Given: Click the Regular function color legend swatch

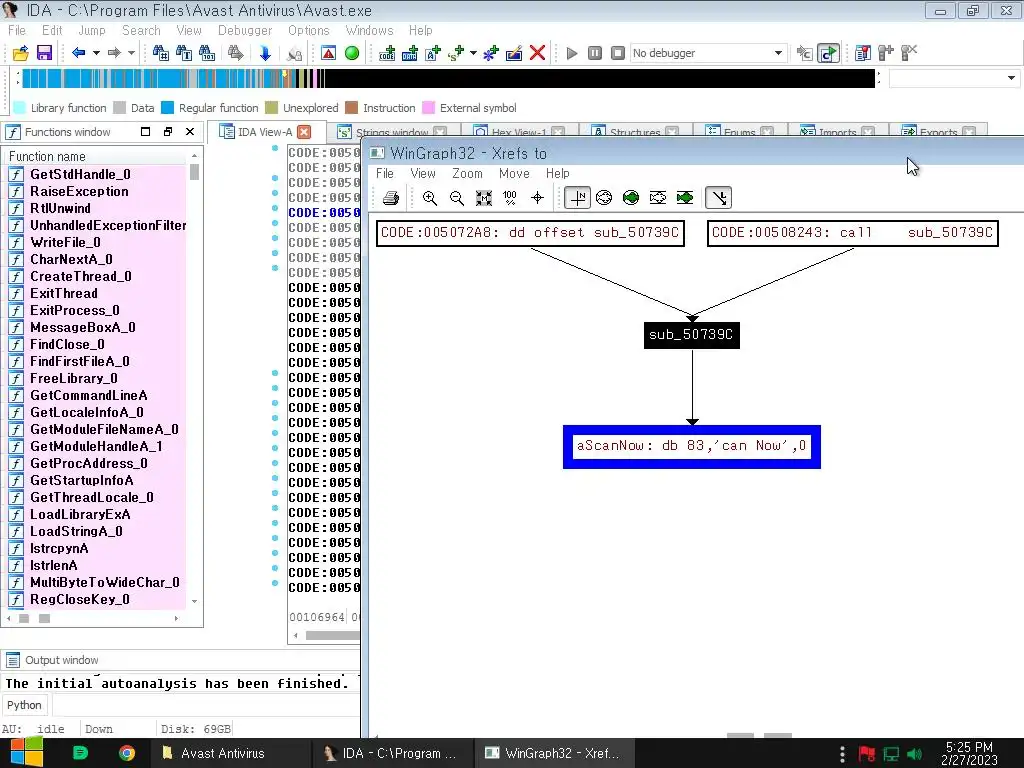Looking at the screenshot, I should tap(168, 108).
